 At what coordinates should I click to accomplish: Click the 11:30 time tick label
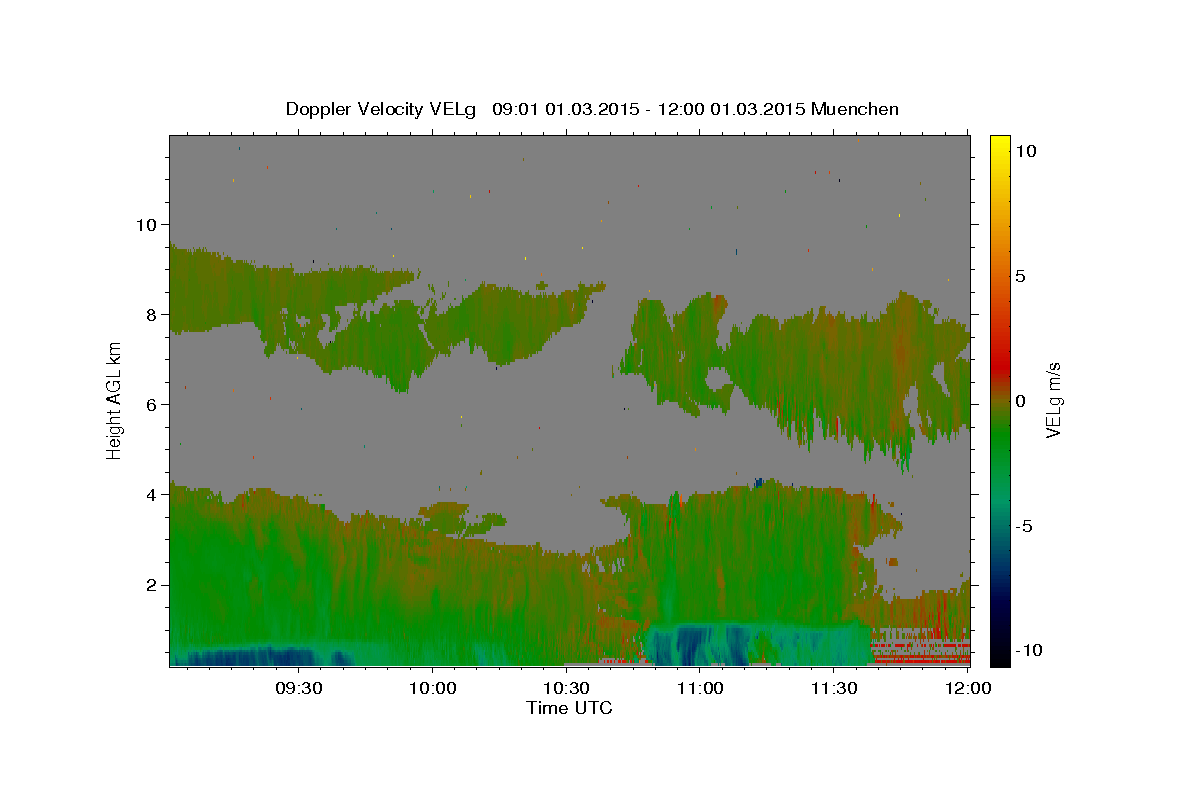[x=833, y=688]
